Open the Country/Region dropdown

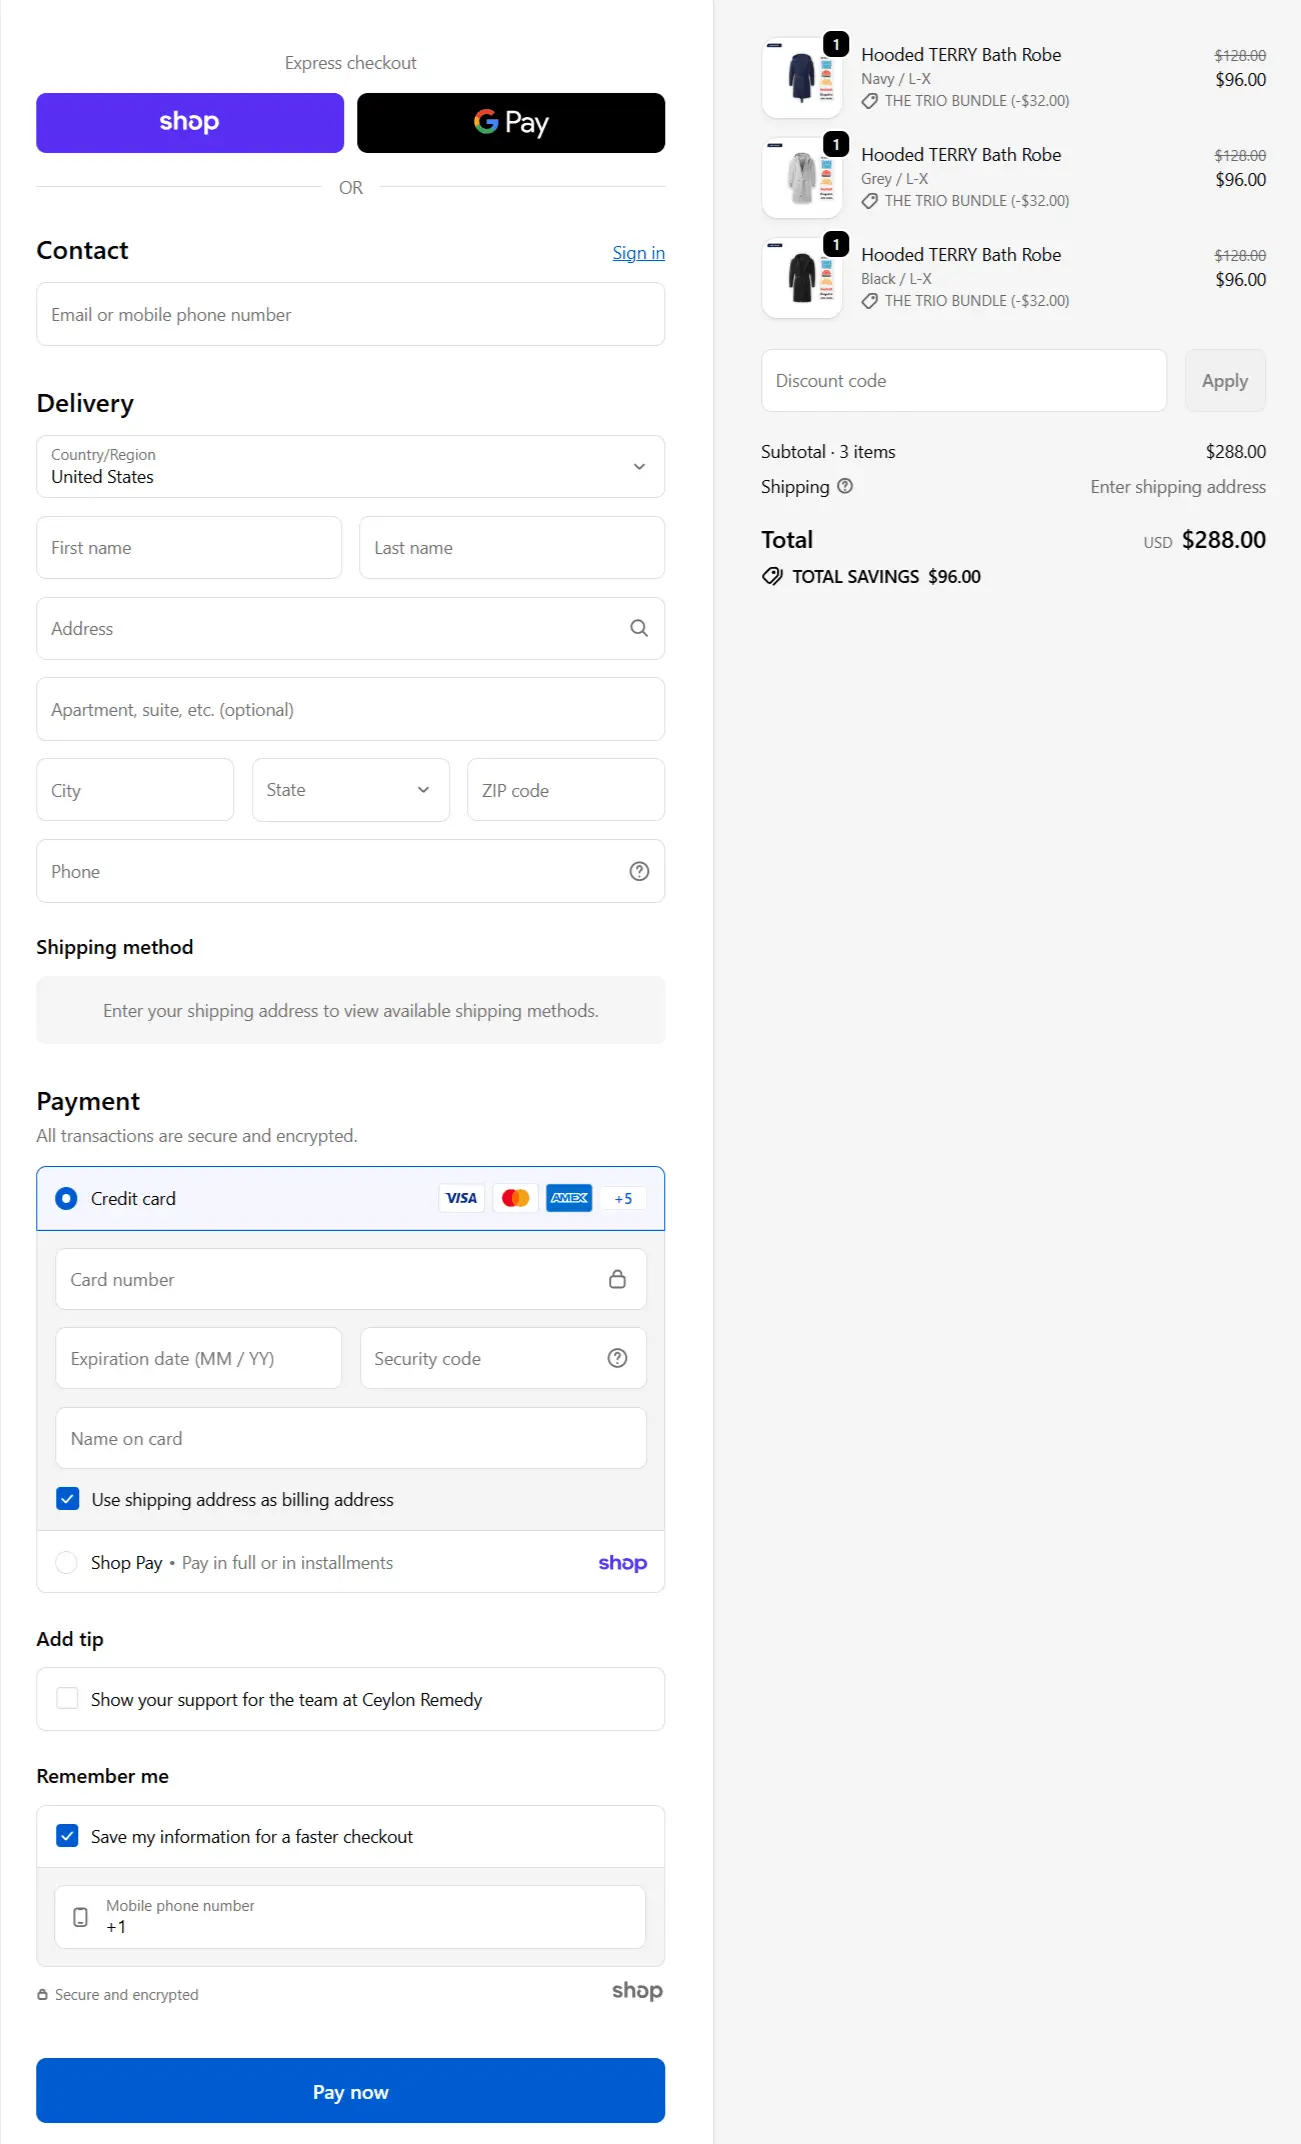pos(350,466)
